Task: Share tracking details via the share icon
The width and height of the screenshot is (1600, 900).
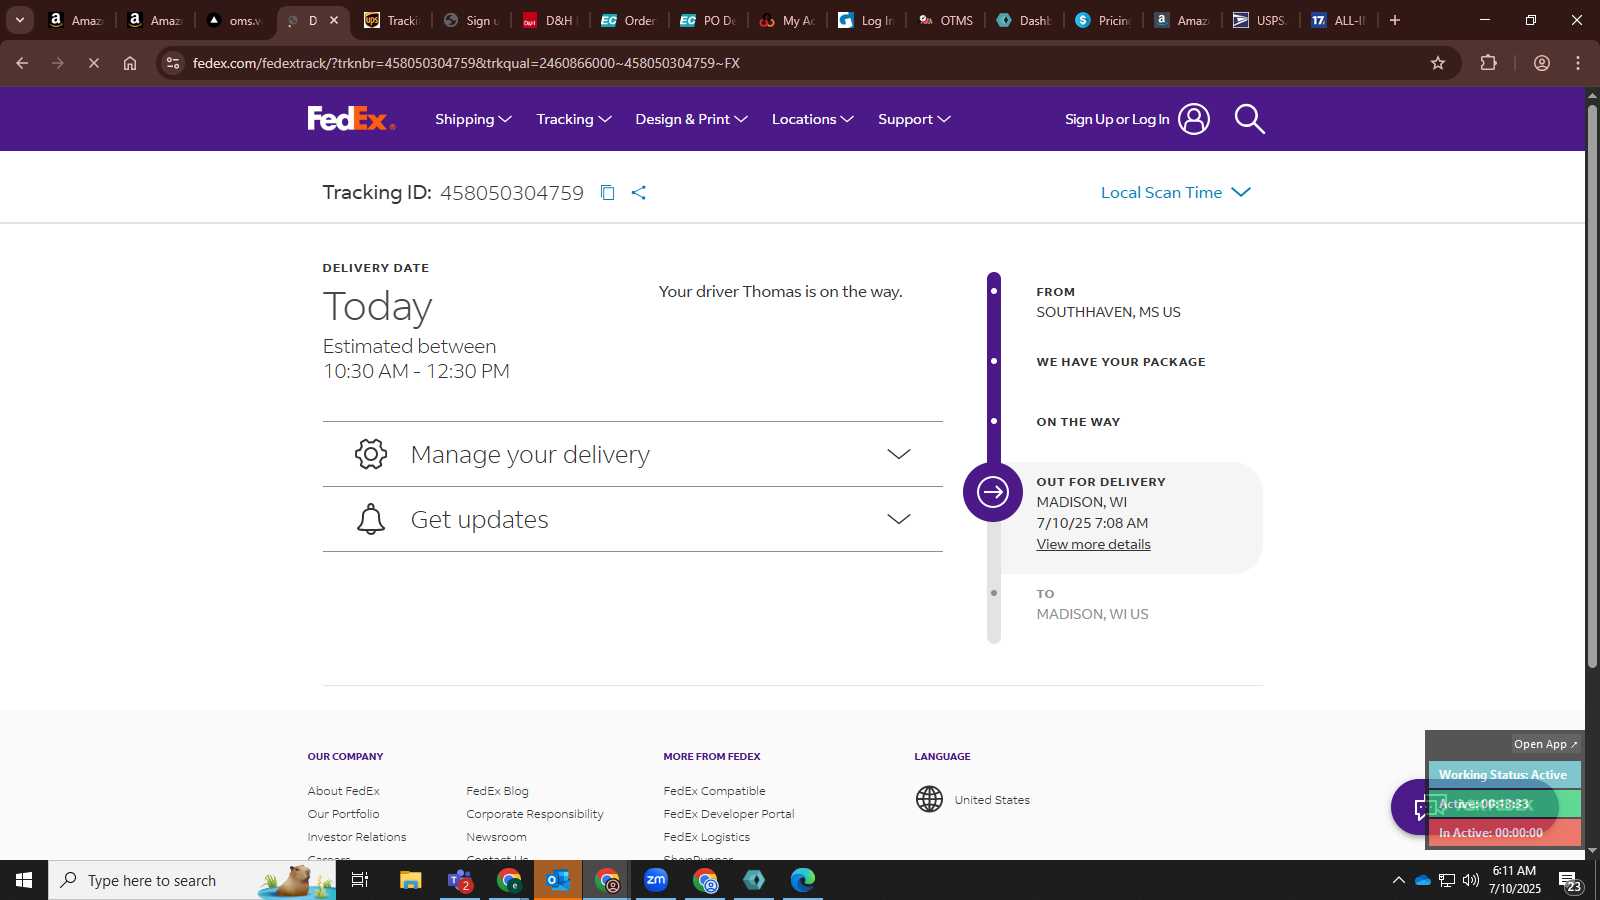Action: click(639, 192)
